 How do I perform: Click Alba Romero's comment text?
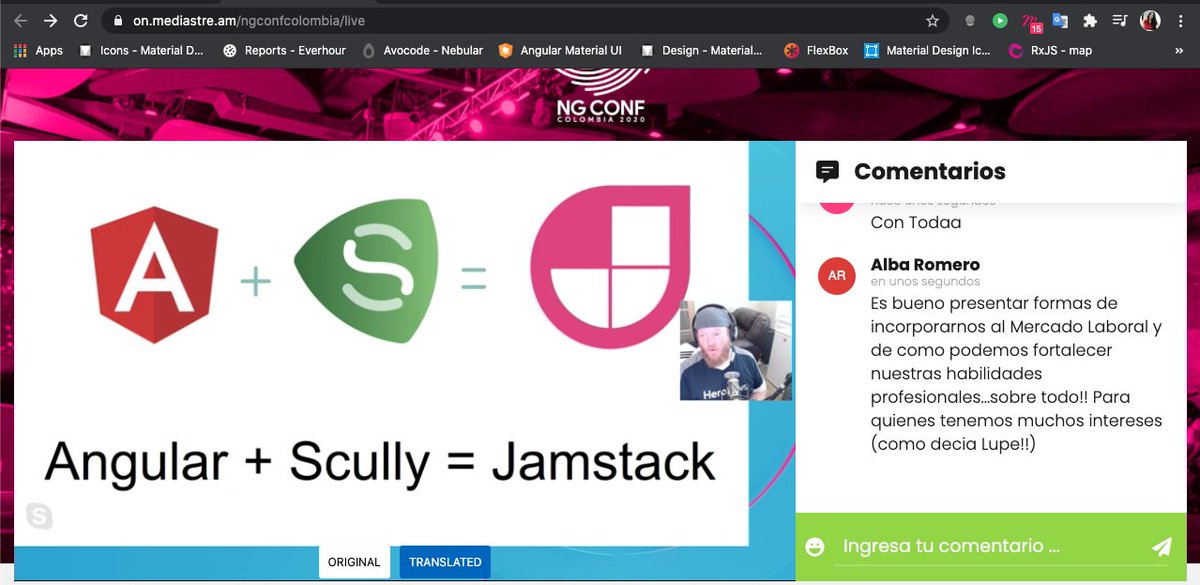click(x=1017, y=373)
